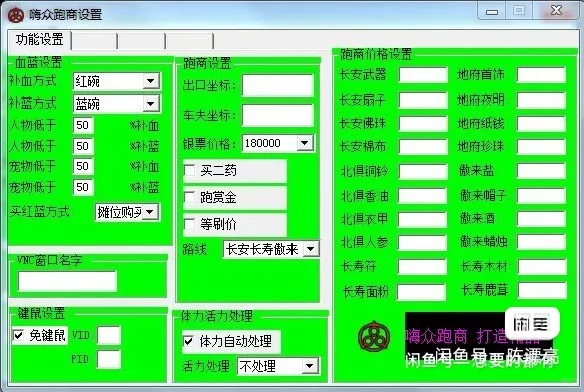Open the third blank tab
The width and height of the screenshot is (584, 392).
click(x=142, y=41)
